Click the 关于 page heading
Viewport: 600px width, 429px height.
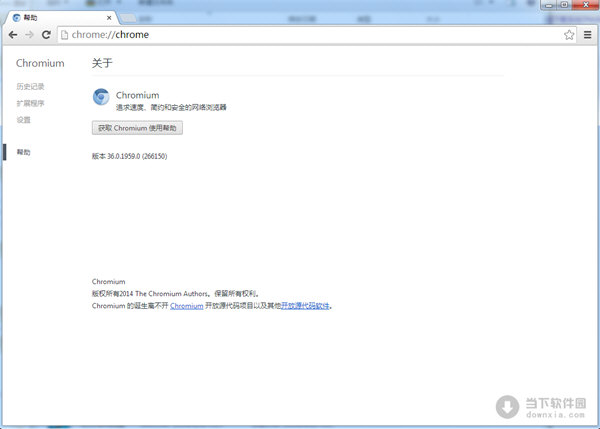click(102, 63)
